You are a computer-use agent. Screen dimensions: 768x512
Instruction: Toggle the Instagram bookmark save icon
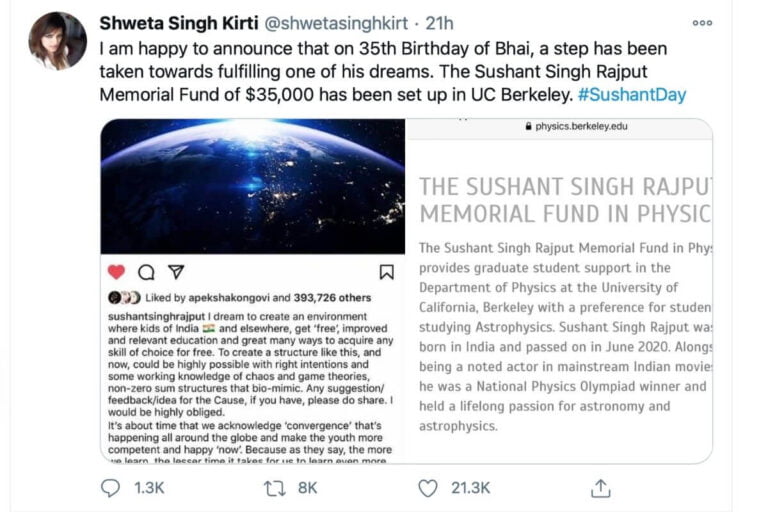(387, 272)
